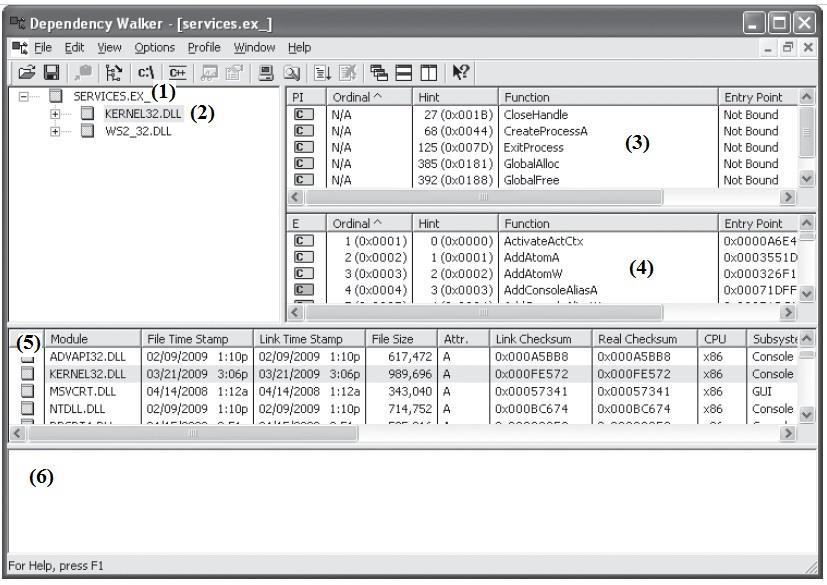This screenshot has width=827, height=585.
Task: Click the C icon in ExitProcess row
Action: (x=304, y=147)
